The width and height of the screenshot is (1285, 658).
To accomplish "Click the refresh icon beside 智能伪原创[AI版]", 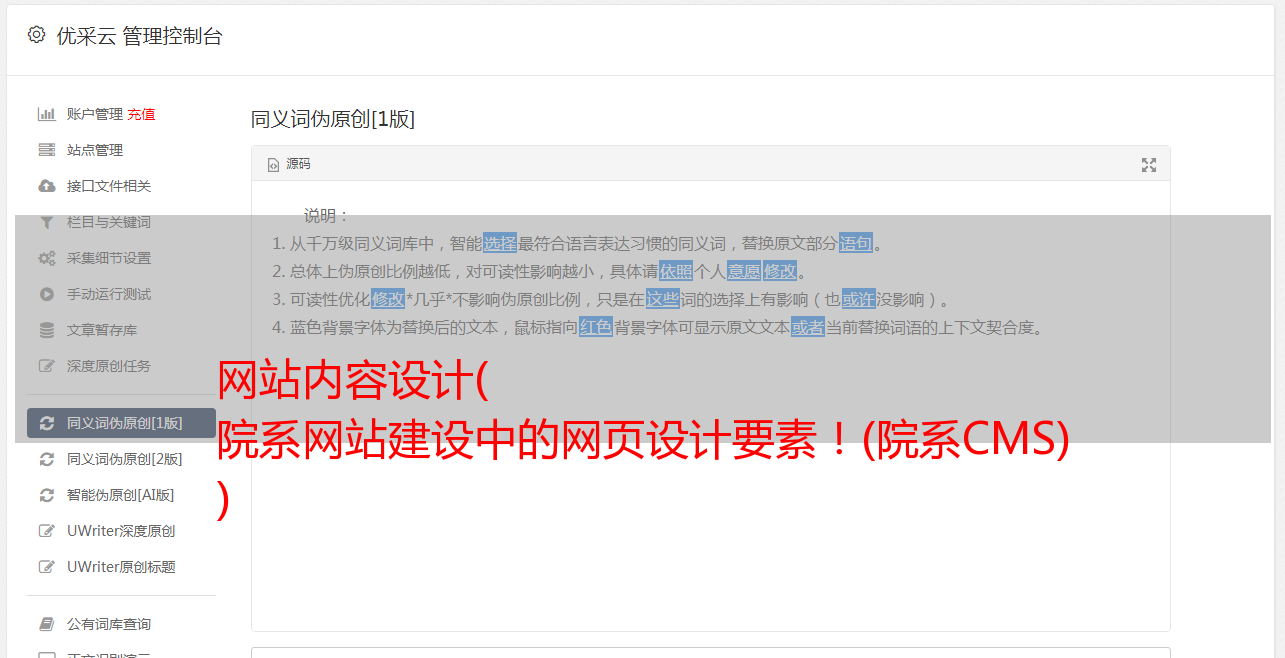I will (46, 495).
